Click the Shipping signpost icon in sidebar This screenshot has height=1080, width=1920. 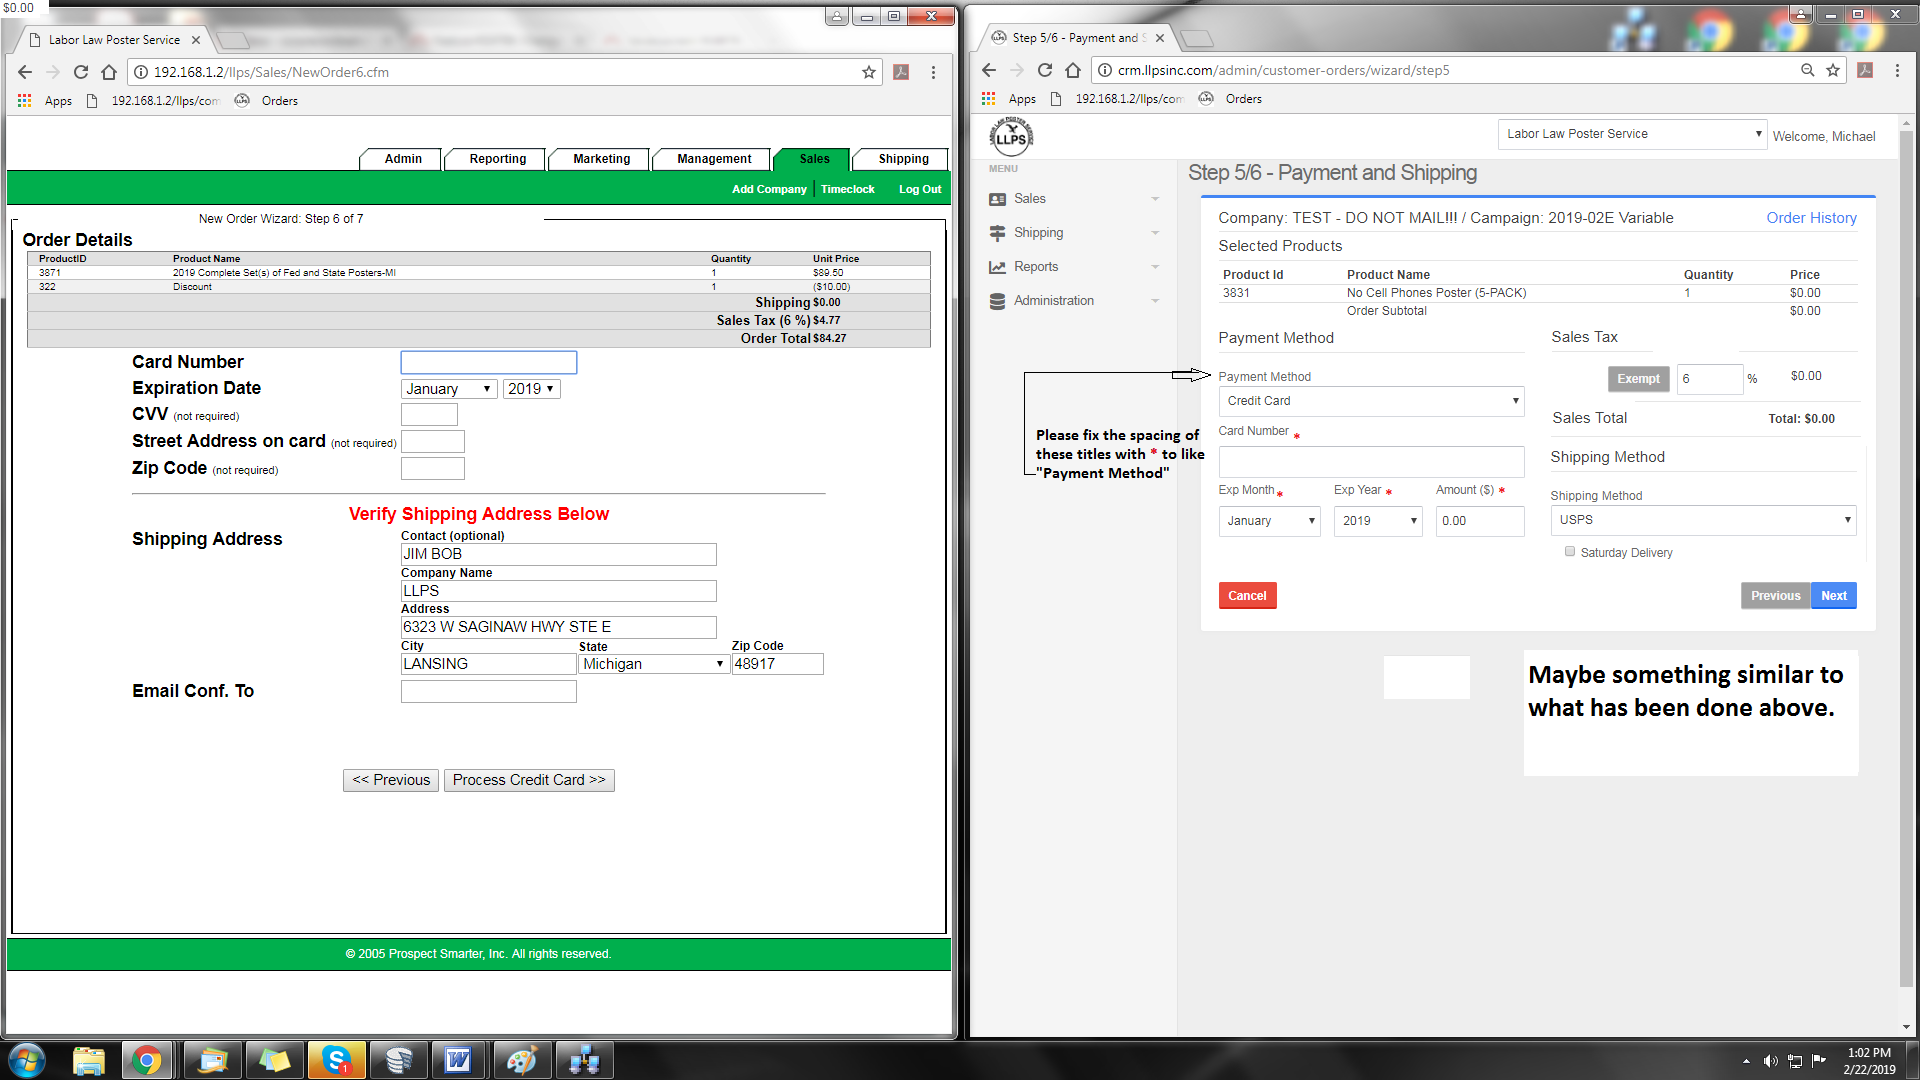click(997, 233)
